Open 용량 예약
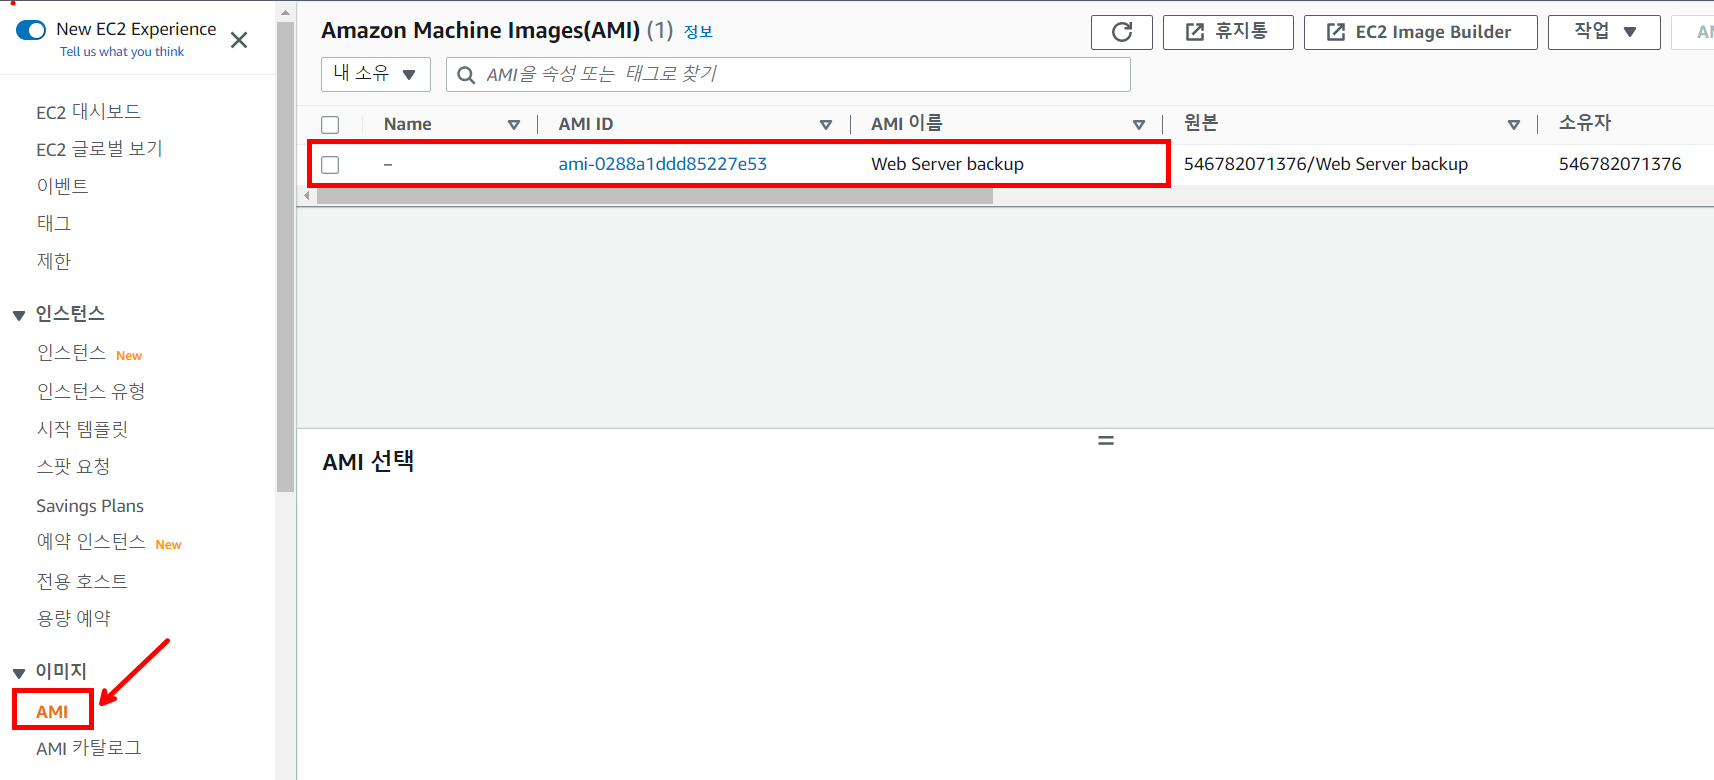1714x780 pixels. click(x=73, y=618)
